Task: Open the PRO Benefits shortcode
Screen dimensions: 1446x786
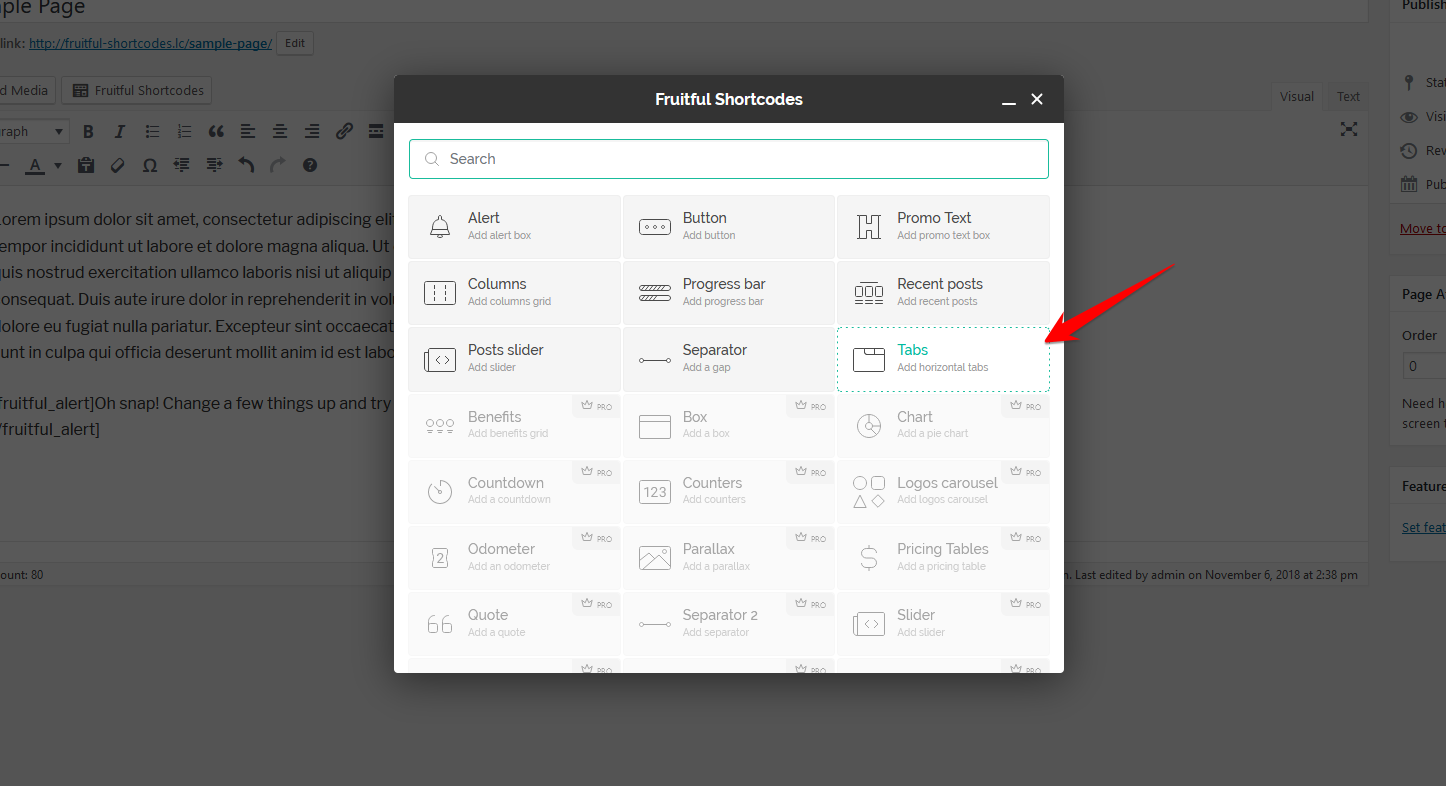Action: pos(514,426)
